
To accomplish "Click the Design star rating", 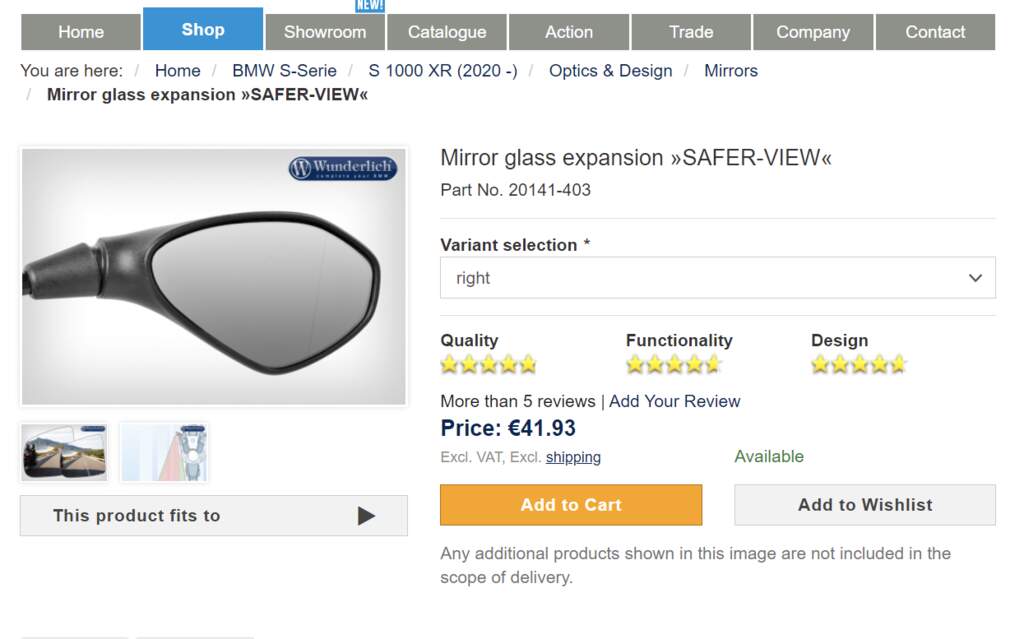I will click(x=858, y=364).
